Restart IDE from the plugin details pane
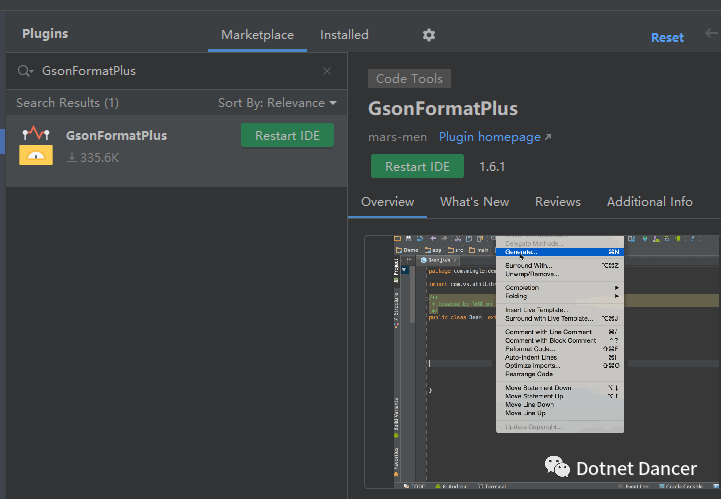This screenshot has height=499, width=721. (x=418, y=166)
